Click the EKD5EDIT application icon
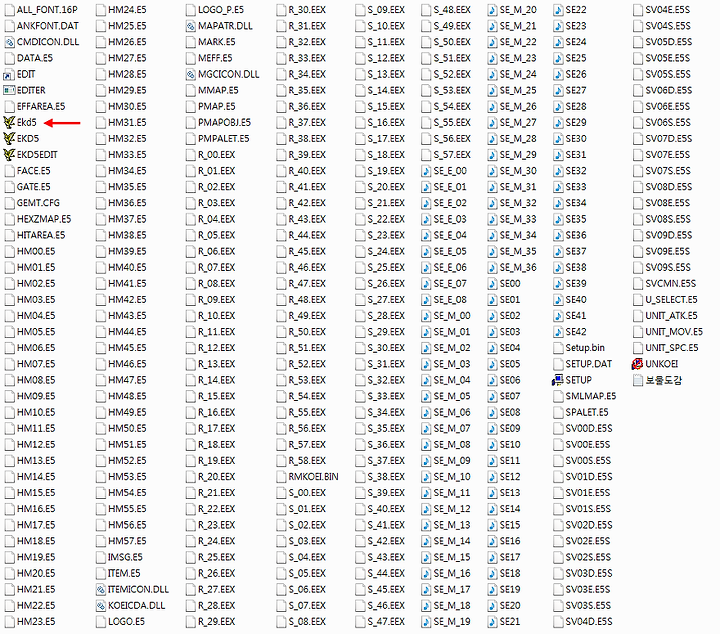720x634 pixels. [9, 155]
